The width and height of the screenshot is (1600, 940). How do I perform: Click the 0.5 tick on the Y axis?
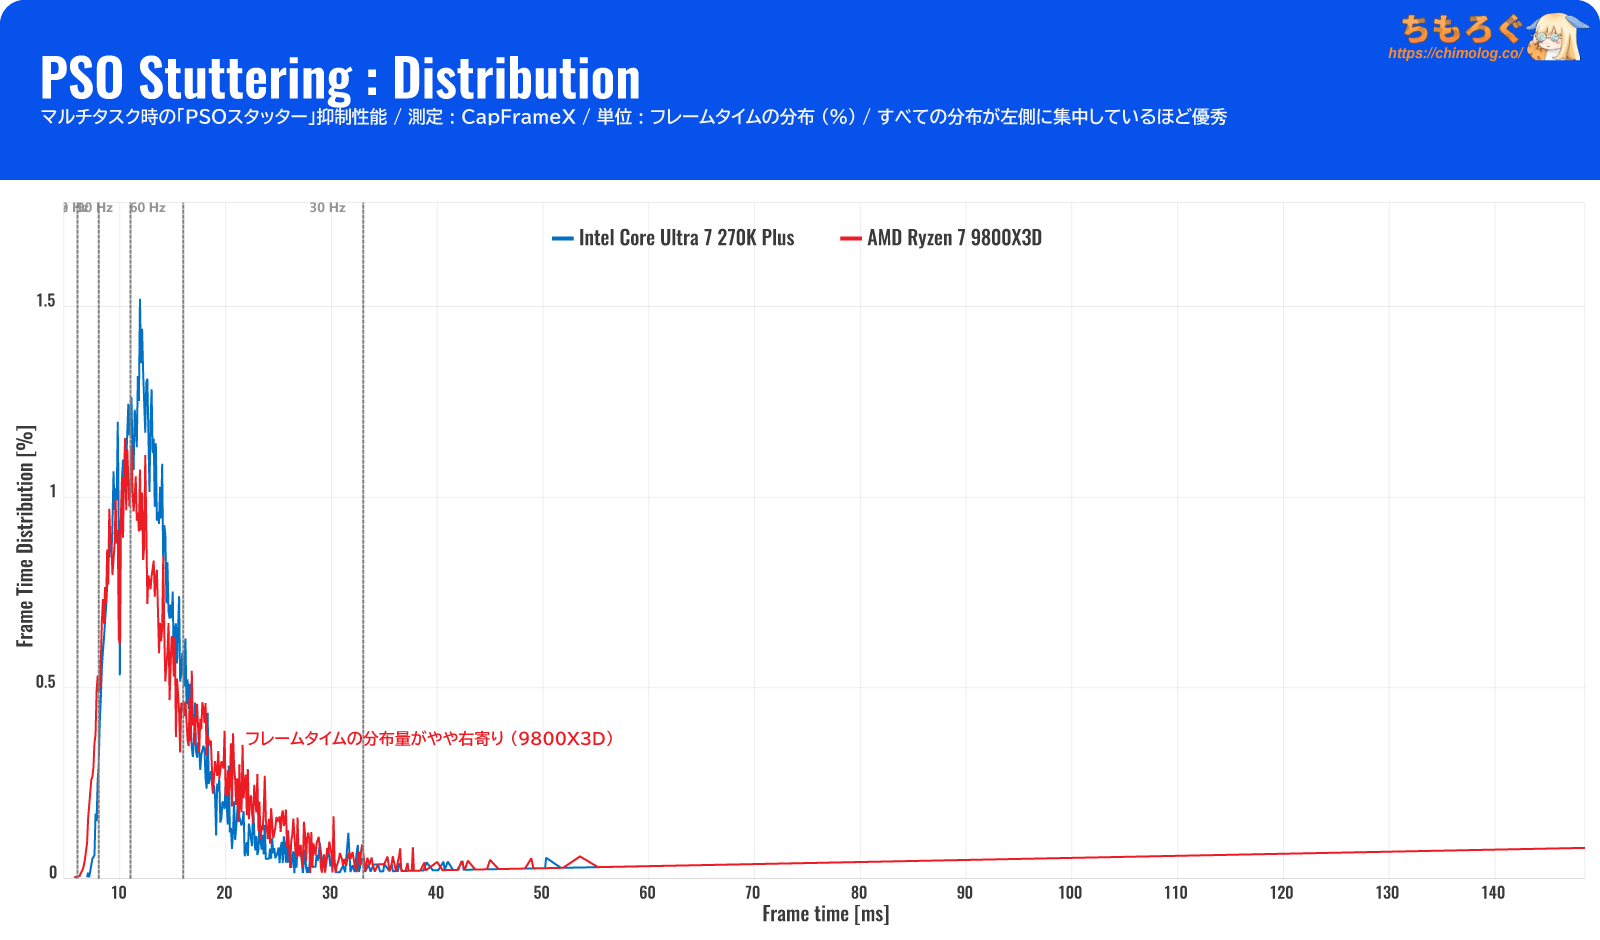pyautogui.click(x=46, y=682)
